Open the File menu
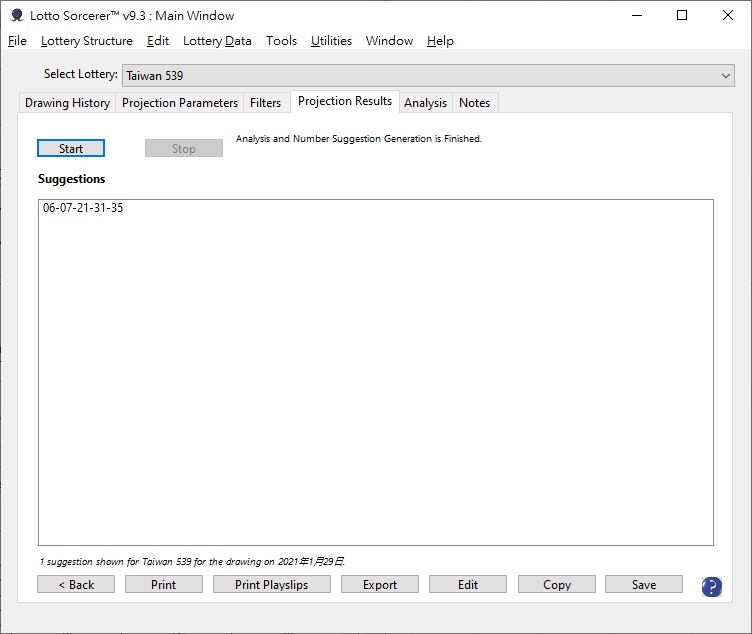The height and width of the screenshot is (634, 752). pyautogui.click(x=17, y=41)
